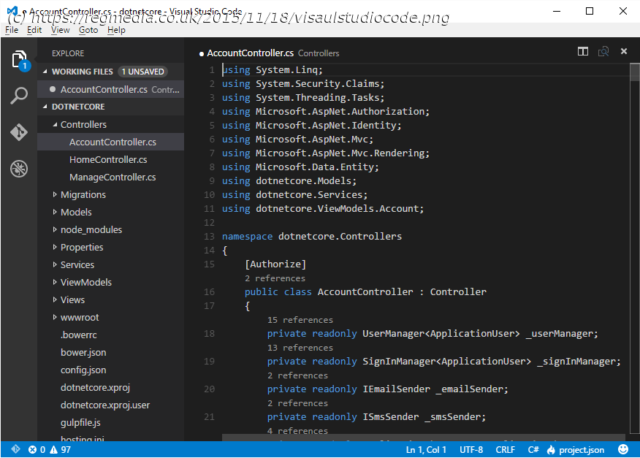Collapse the Controllers folder
Image resolution: width=640 pixels, height=458 pixels.
point(55,125)
